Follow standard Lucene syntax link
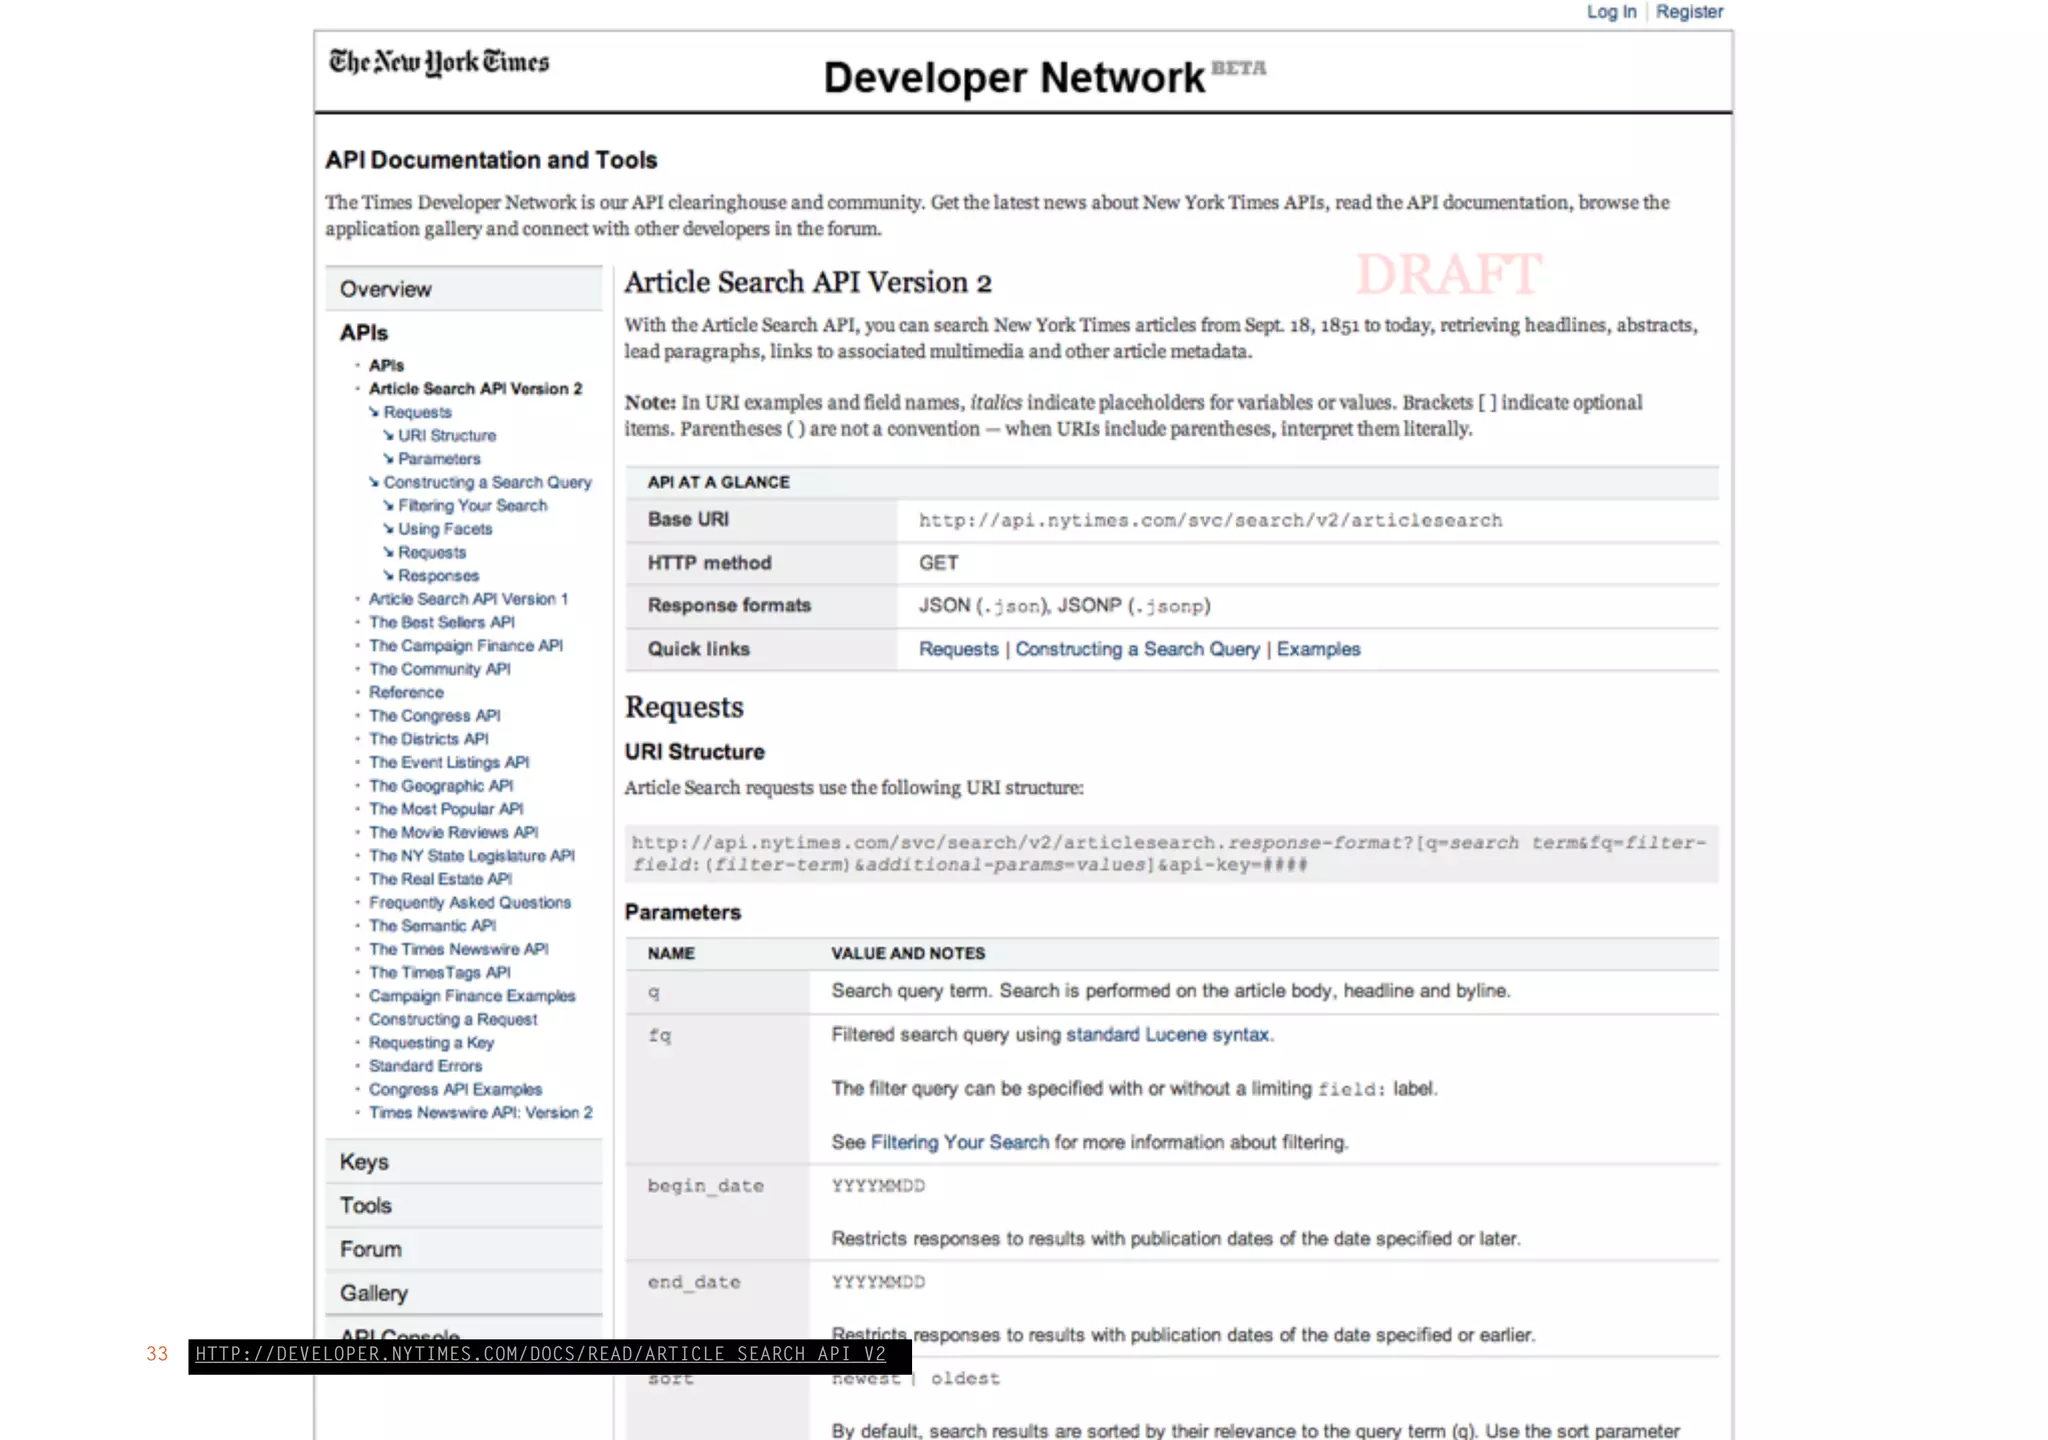The height and width of the screenshot is (1440, 2048). pyautogui.click(x=1167, y=1035)
